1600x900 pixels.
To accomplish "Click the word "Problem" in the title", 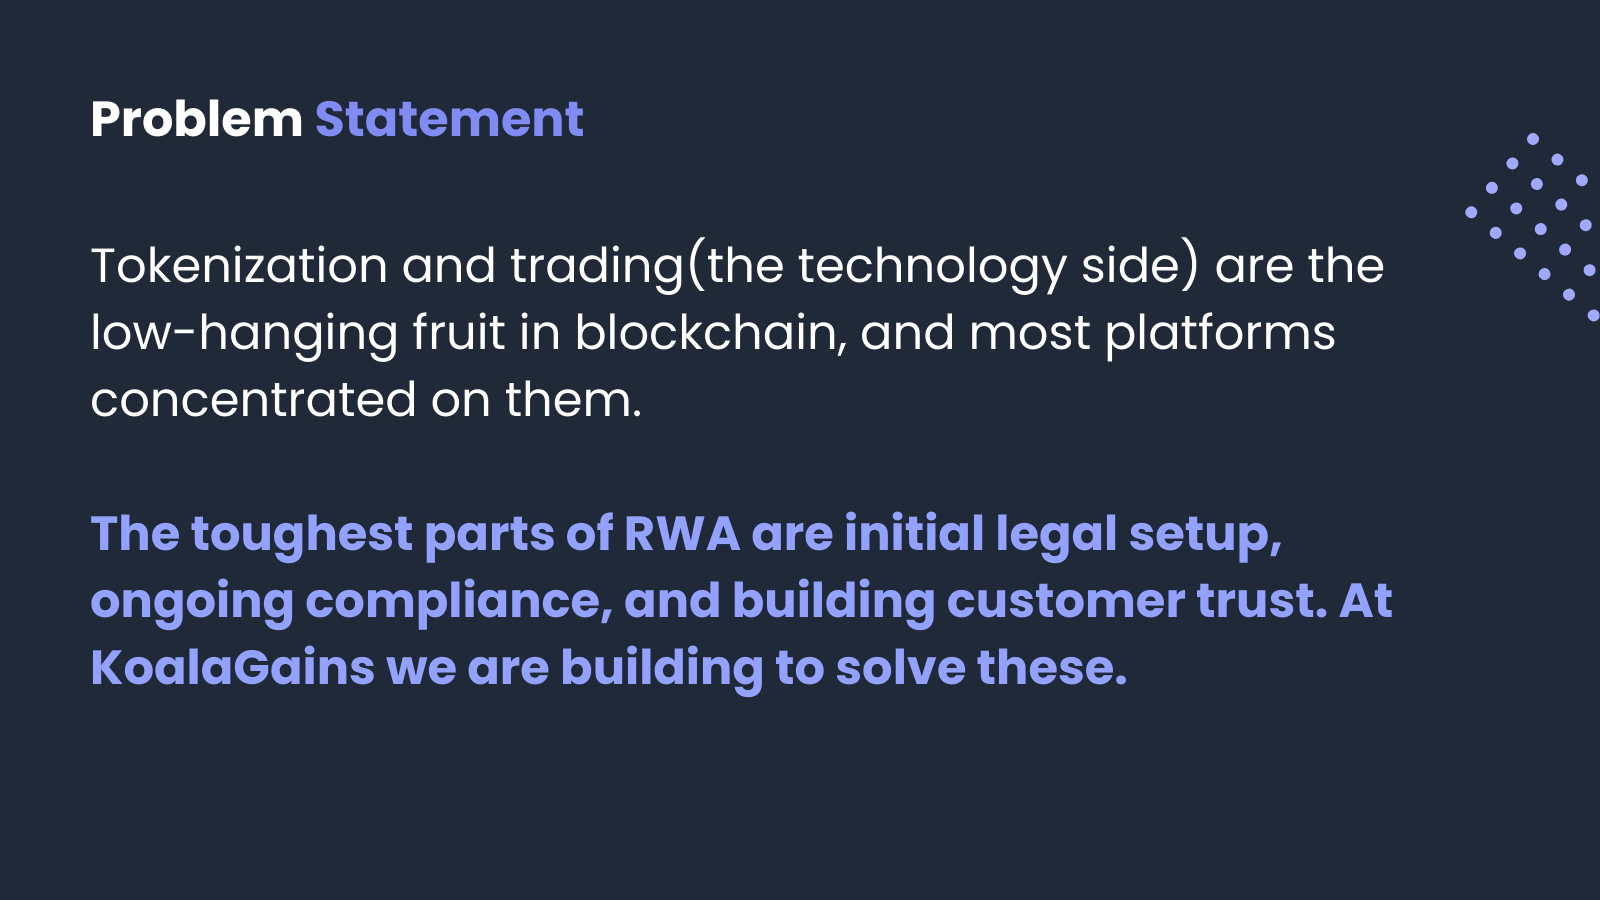I will point(196,120).
